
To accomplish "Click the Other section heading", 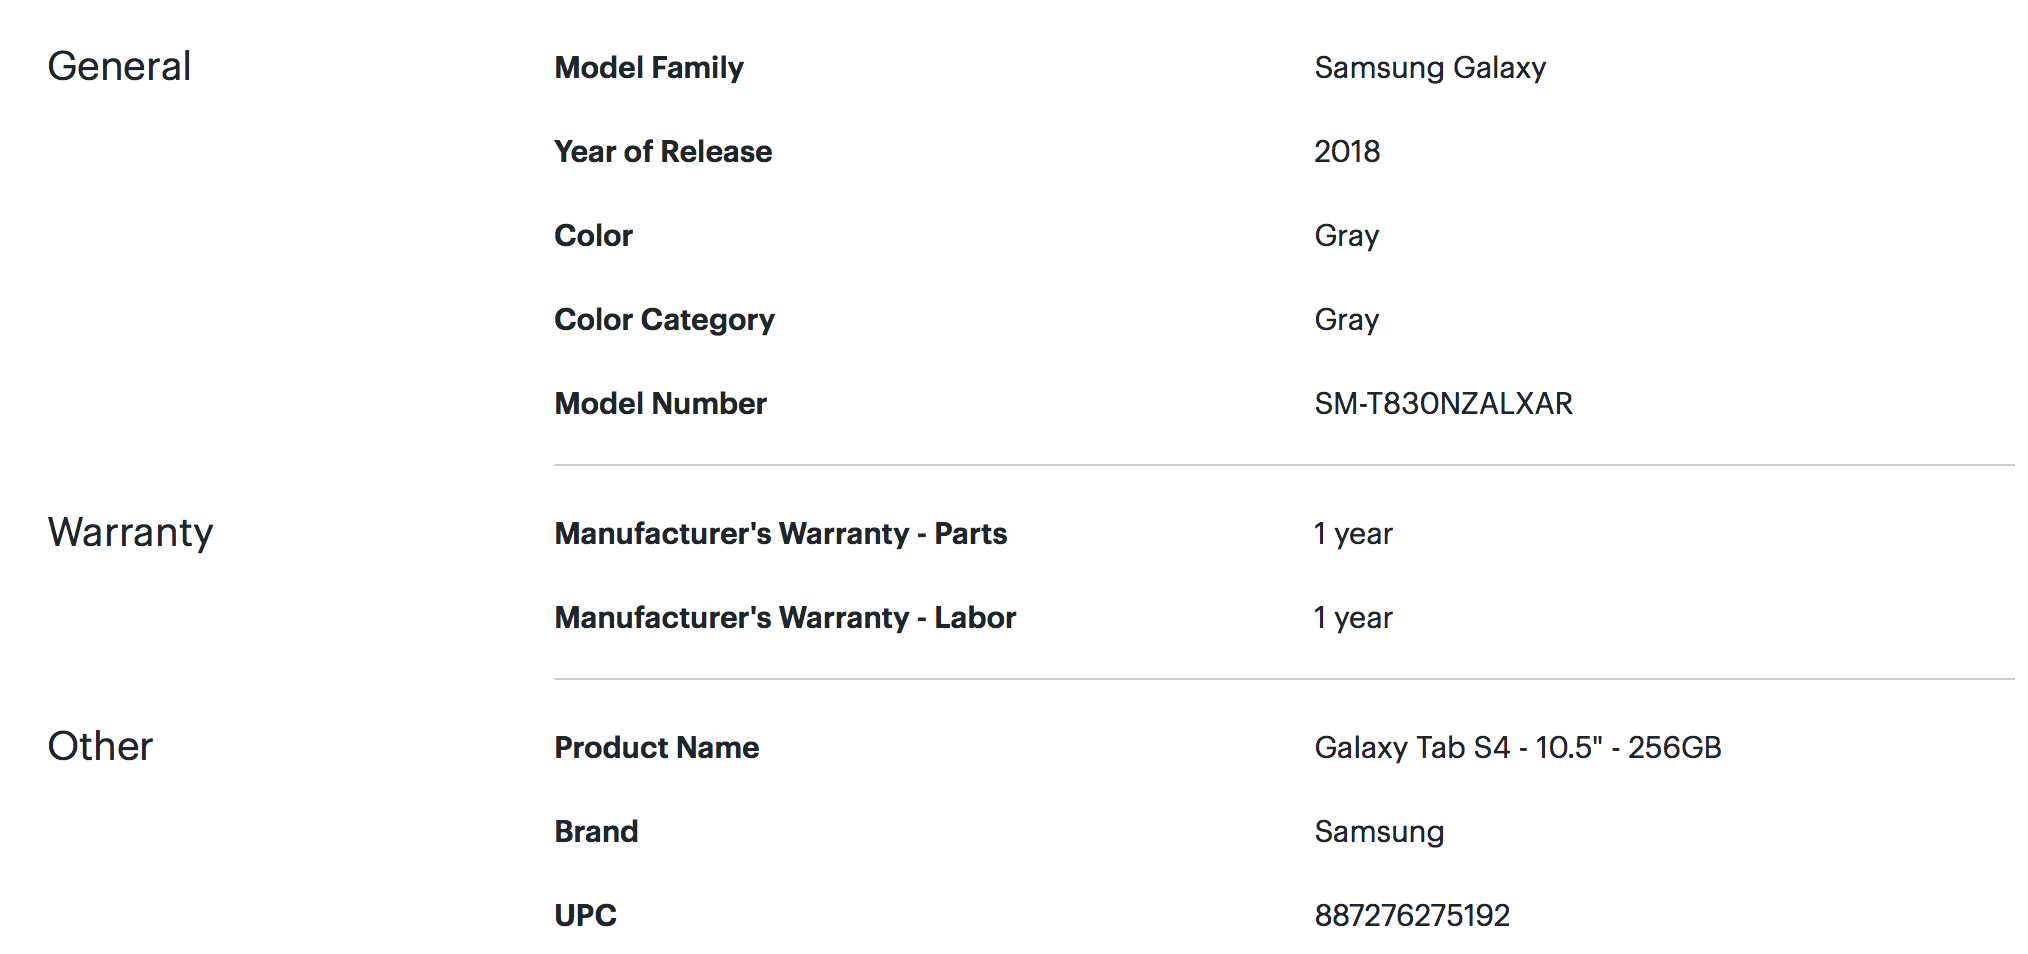I will point(100,747).
